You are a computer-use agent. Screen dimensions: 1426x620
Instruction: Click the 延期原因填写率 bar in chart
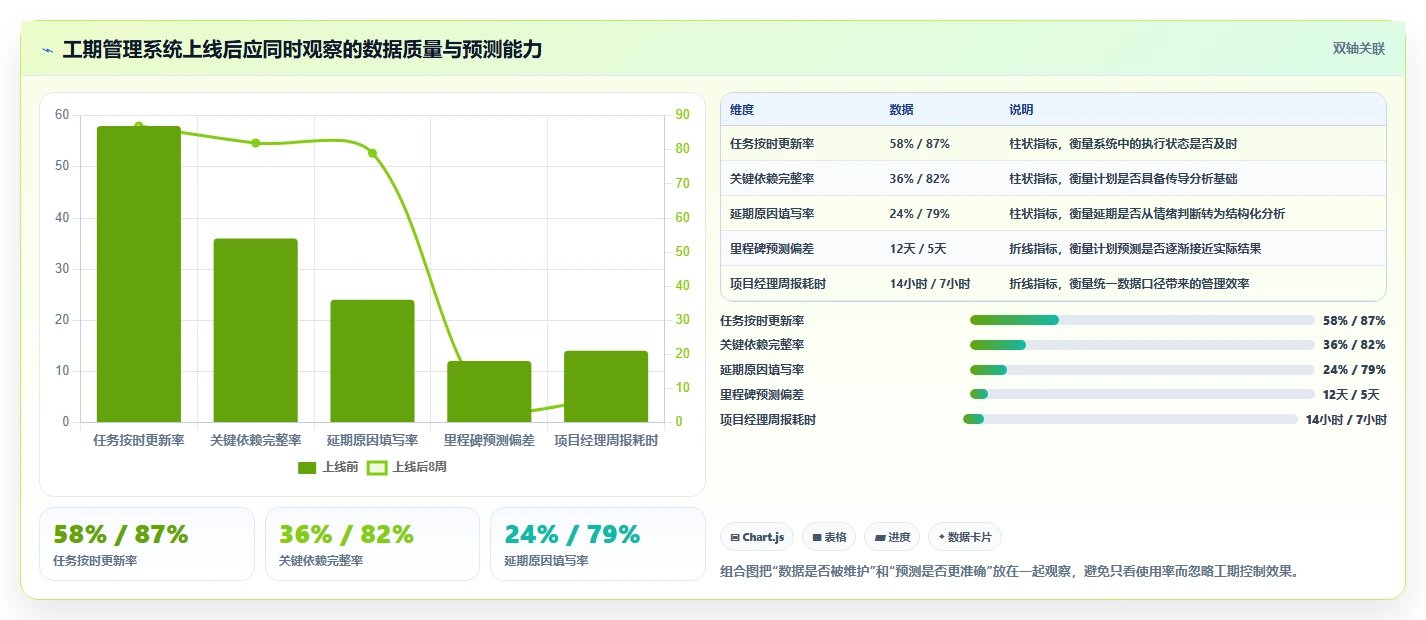click(x=373, y=361)
